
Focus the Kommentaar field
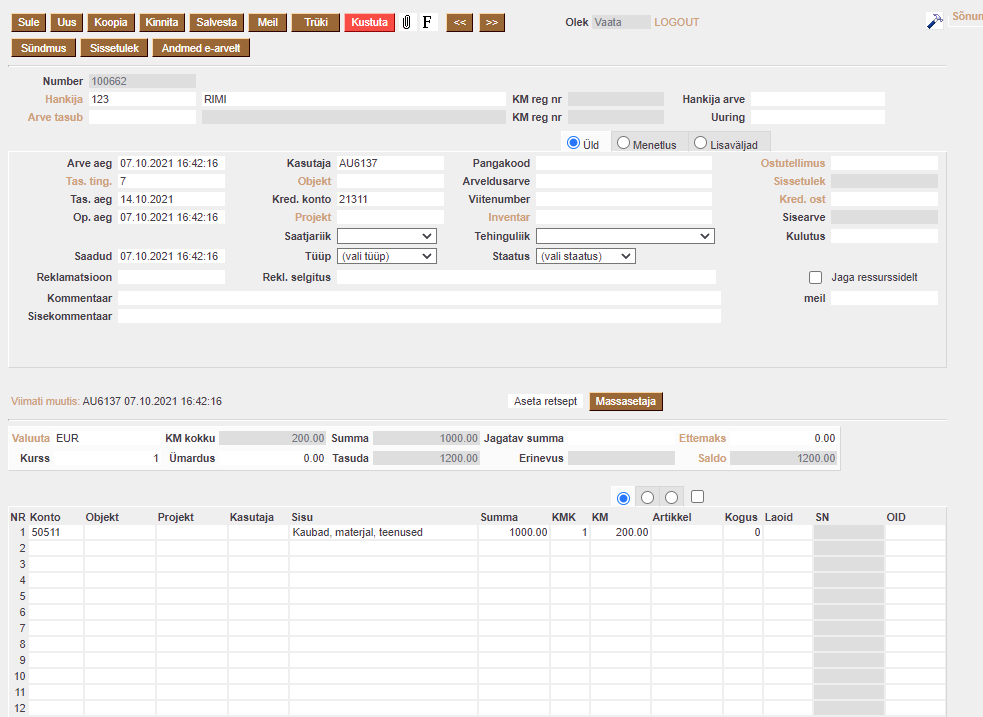pyautogui.click(x=419, y=298)
